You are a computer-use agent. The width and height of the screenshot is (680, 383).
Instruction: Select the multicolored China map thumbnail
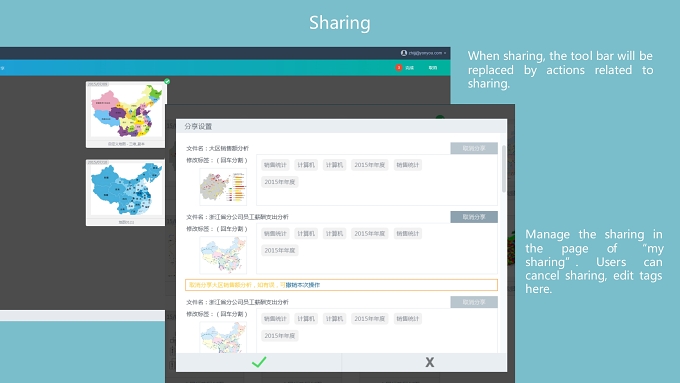click(x=125, y=114)
